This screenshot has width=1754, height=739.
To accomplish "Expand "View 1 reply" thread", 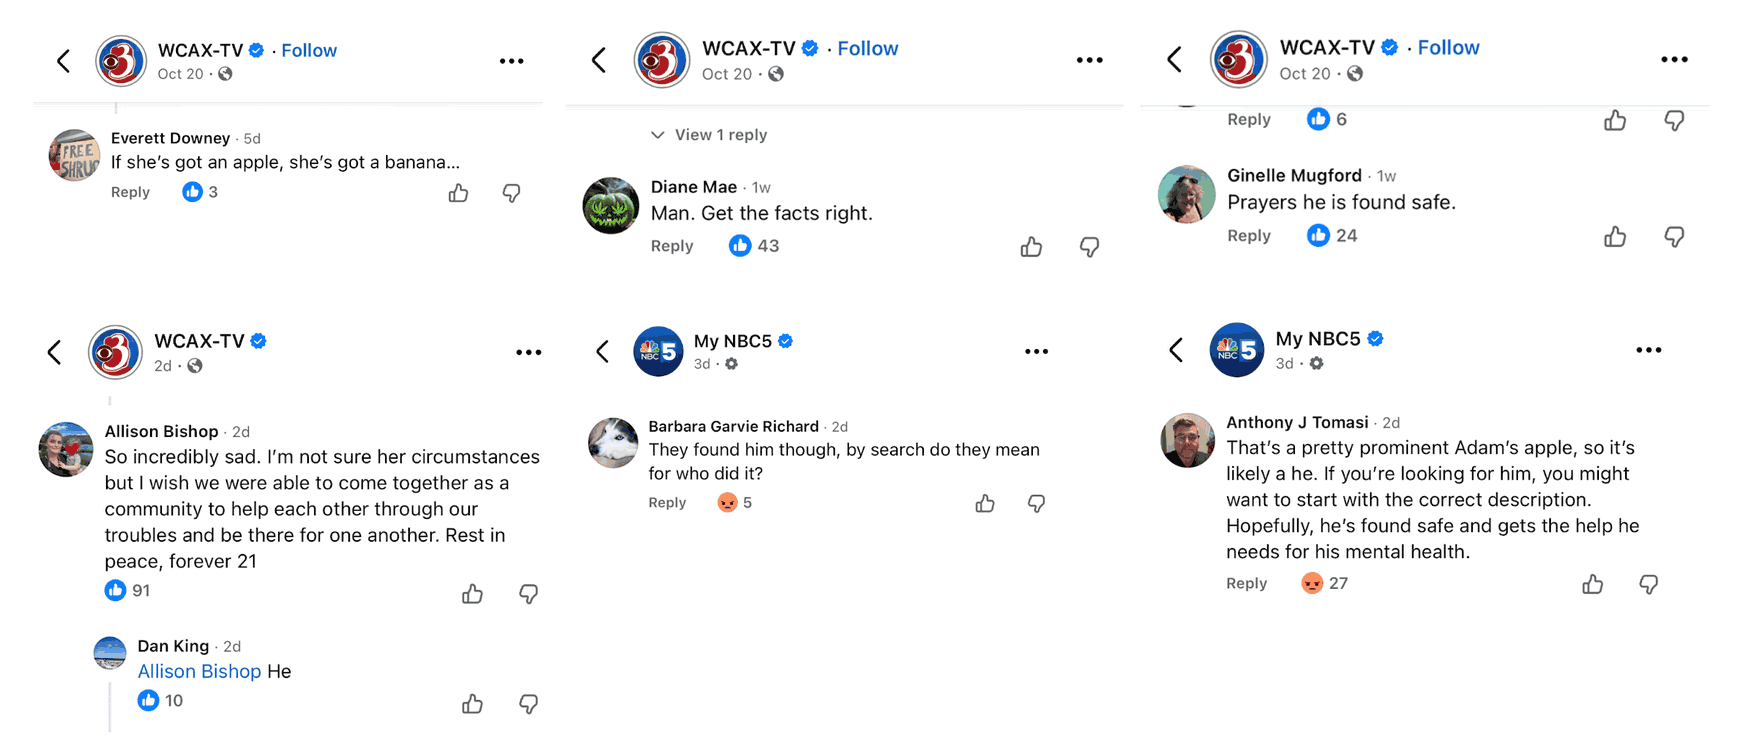I will pos(710,135).
